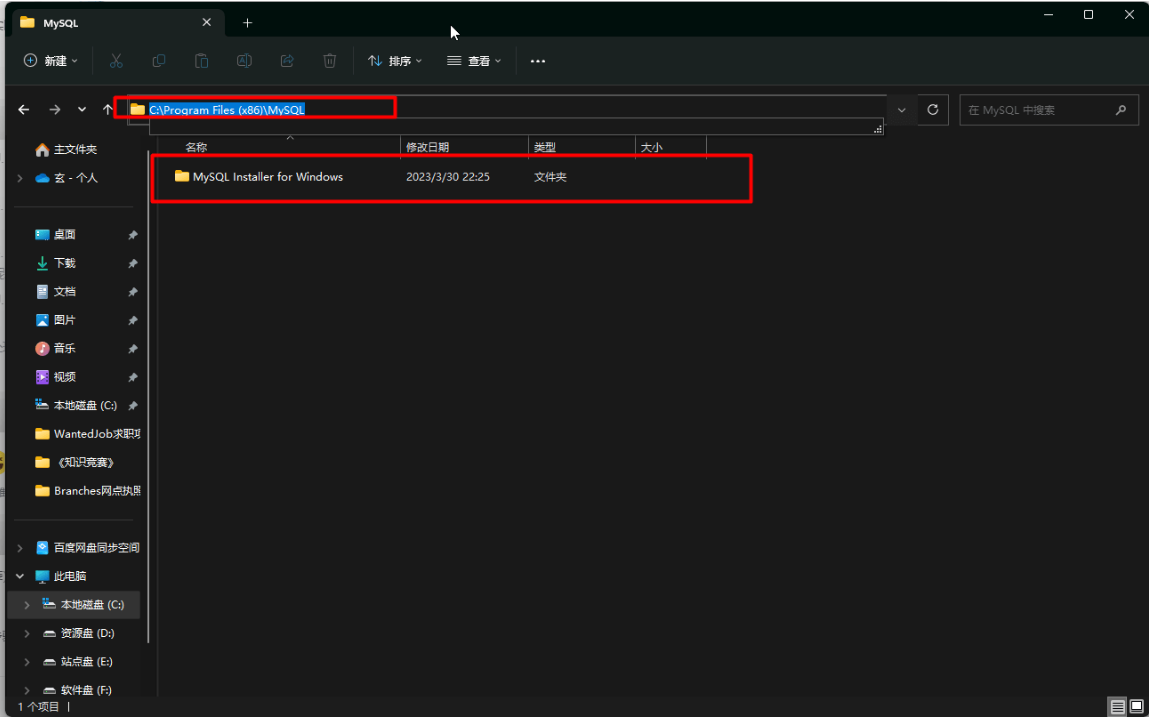Go back with the left arrow
Viewport: 1149px width, 717px height.
tap(23, 109)
